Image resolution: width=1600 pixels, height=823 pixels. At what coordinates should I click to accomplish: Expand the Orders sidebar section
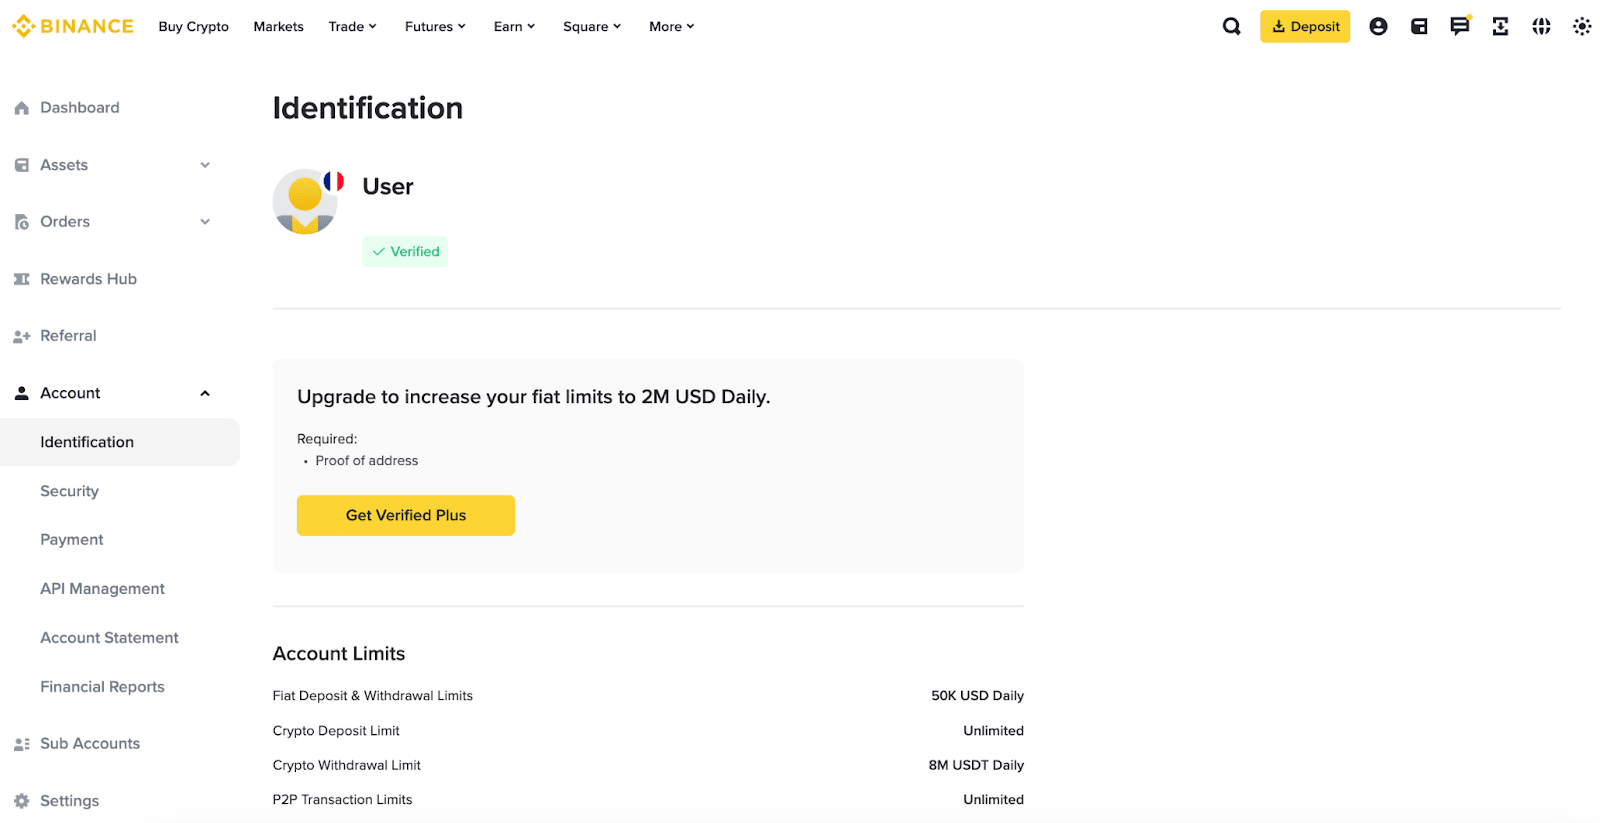(205, 222)
